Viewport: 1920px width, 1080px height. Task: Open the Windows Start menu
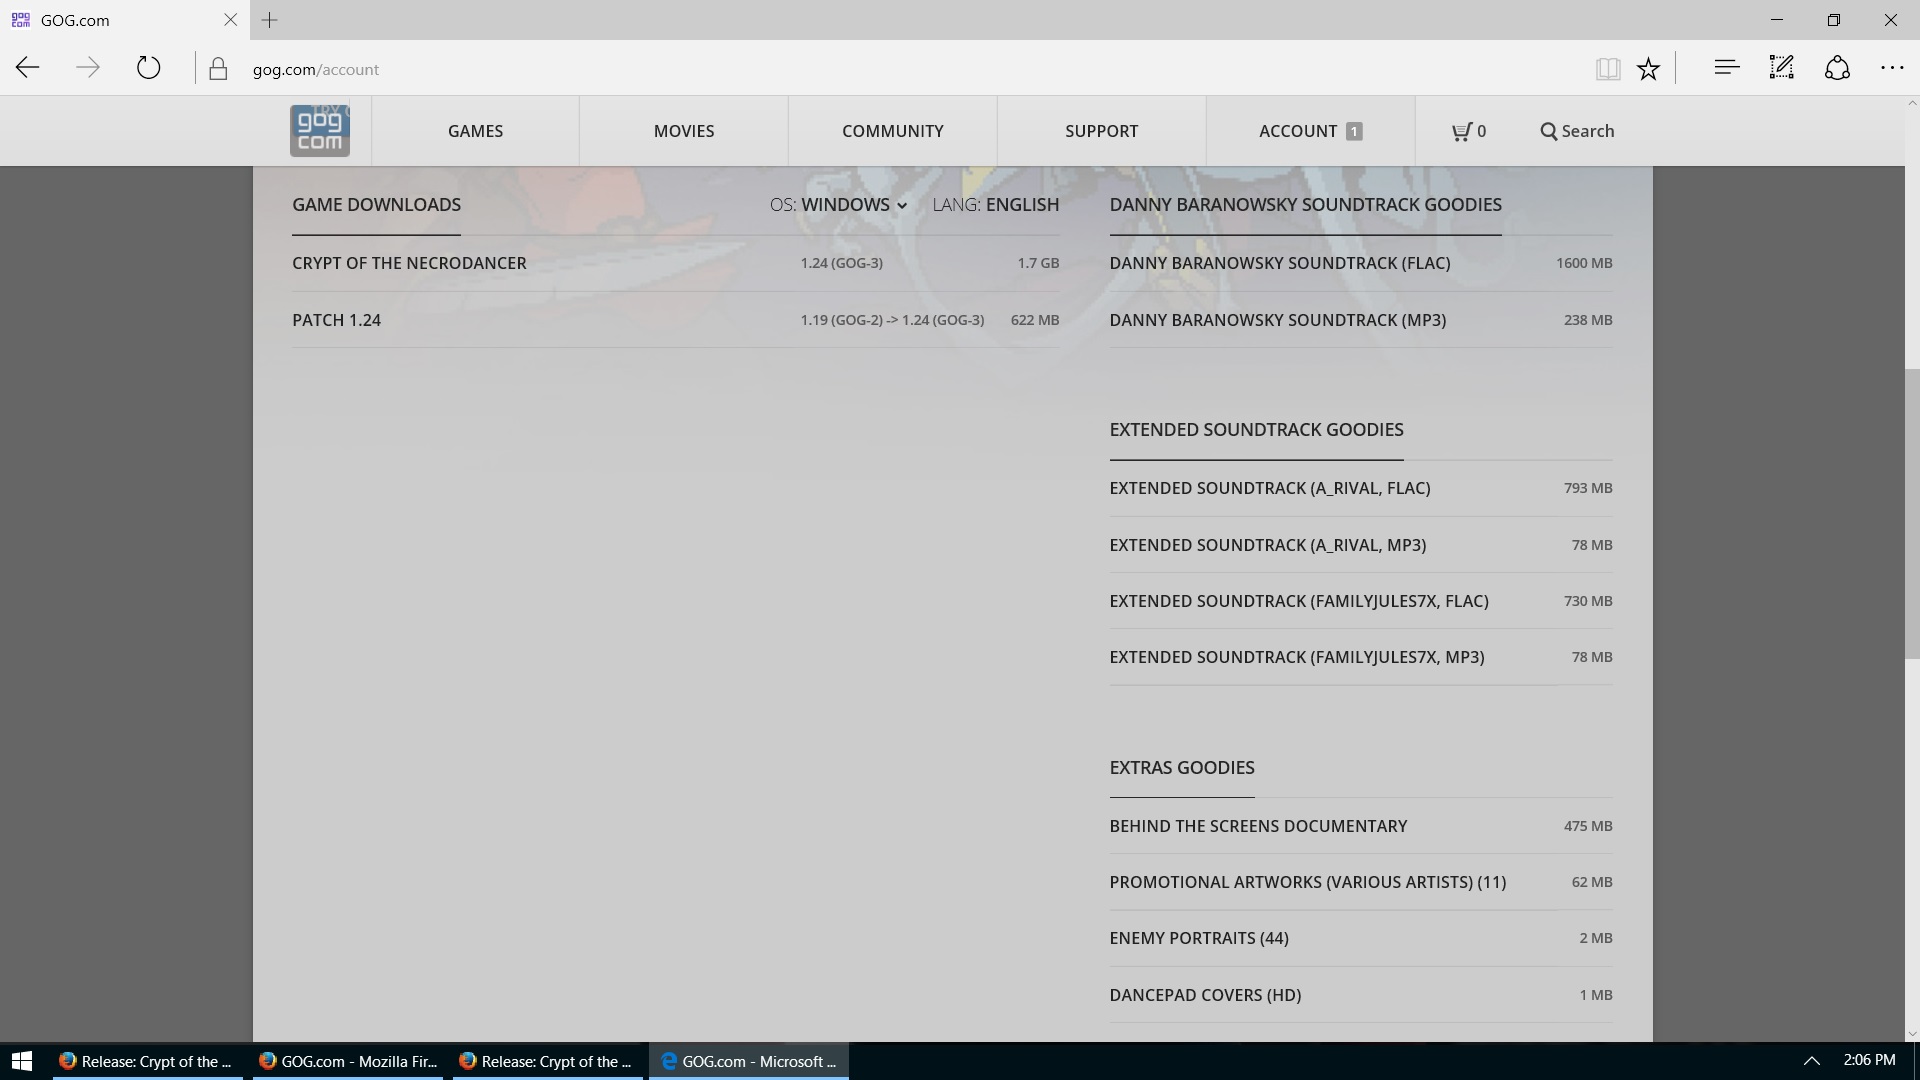(22, 1061)
